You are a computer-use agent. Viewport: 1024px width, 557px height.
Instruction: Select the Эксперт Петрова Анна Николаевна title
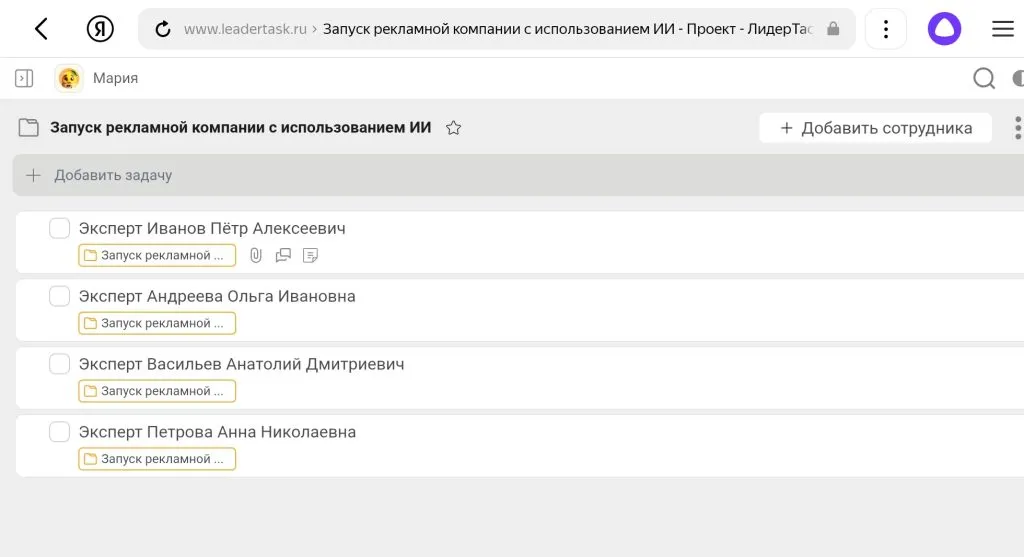(217, 432)
